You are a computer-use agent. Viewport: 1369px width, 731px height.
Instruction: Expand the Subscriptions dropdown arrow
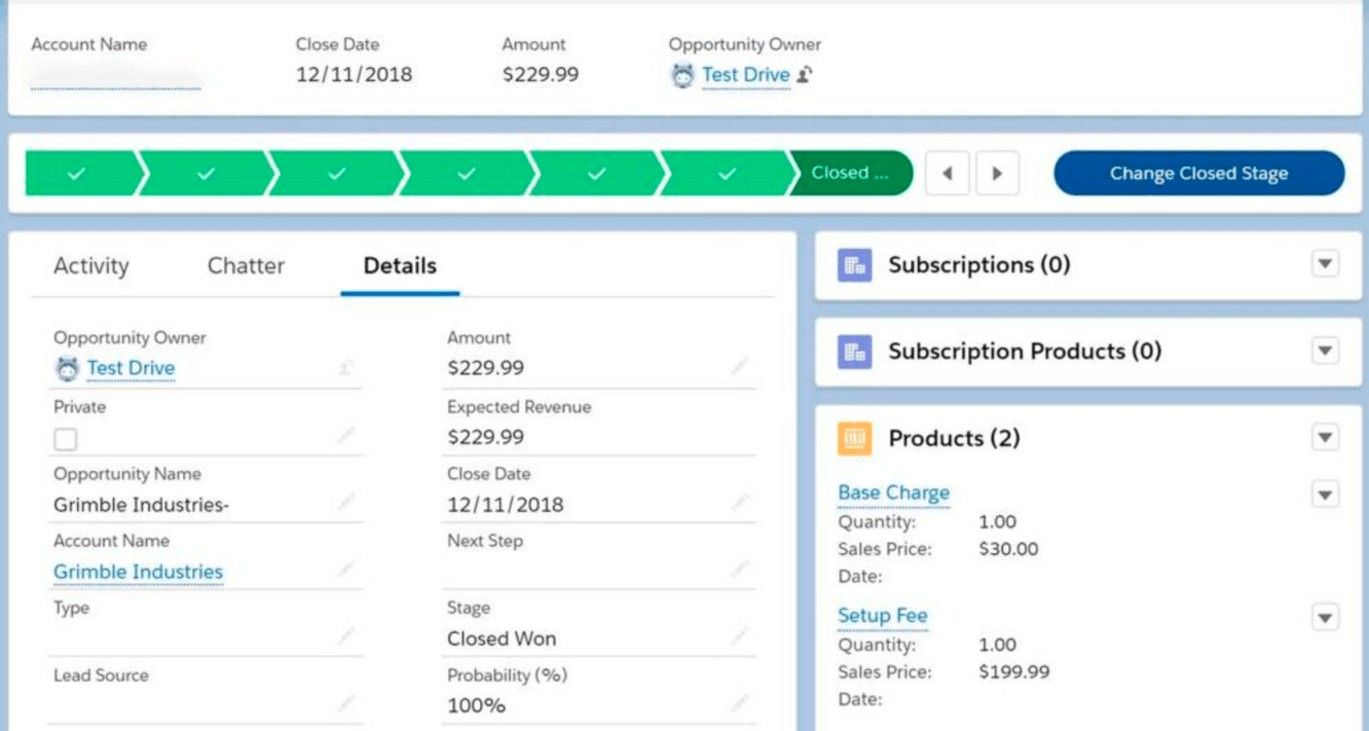tap(1324, 264)
